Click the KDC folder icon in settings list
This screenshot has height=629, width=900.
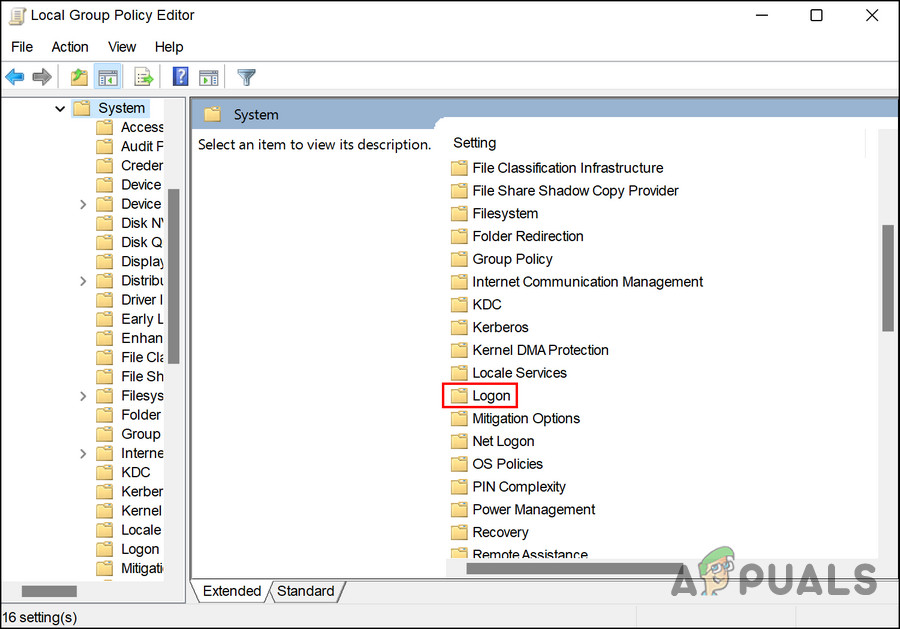pyautogui.click(x=459, y=305)
